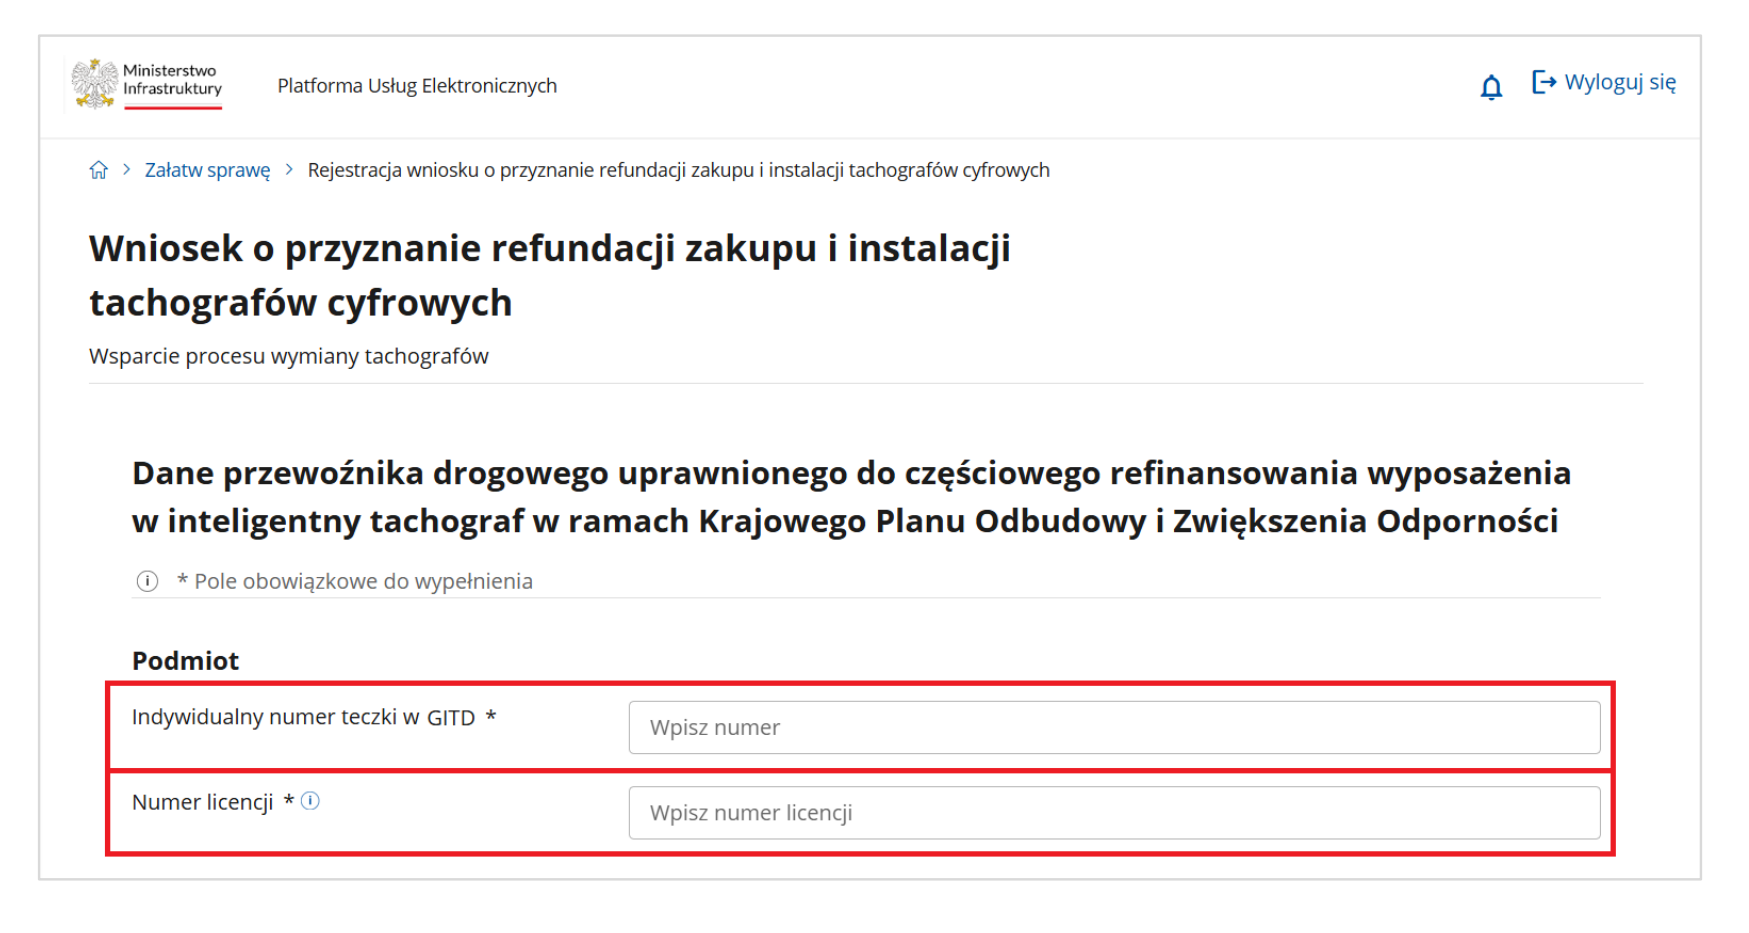Go to the home breadcrumb icon

click(98, 170)
